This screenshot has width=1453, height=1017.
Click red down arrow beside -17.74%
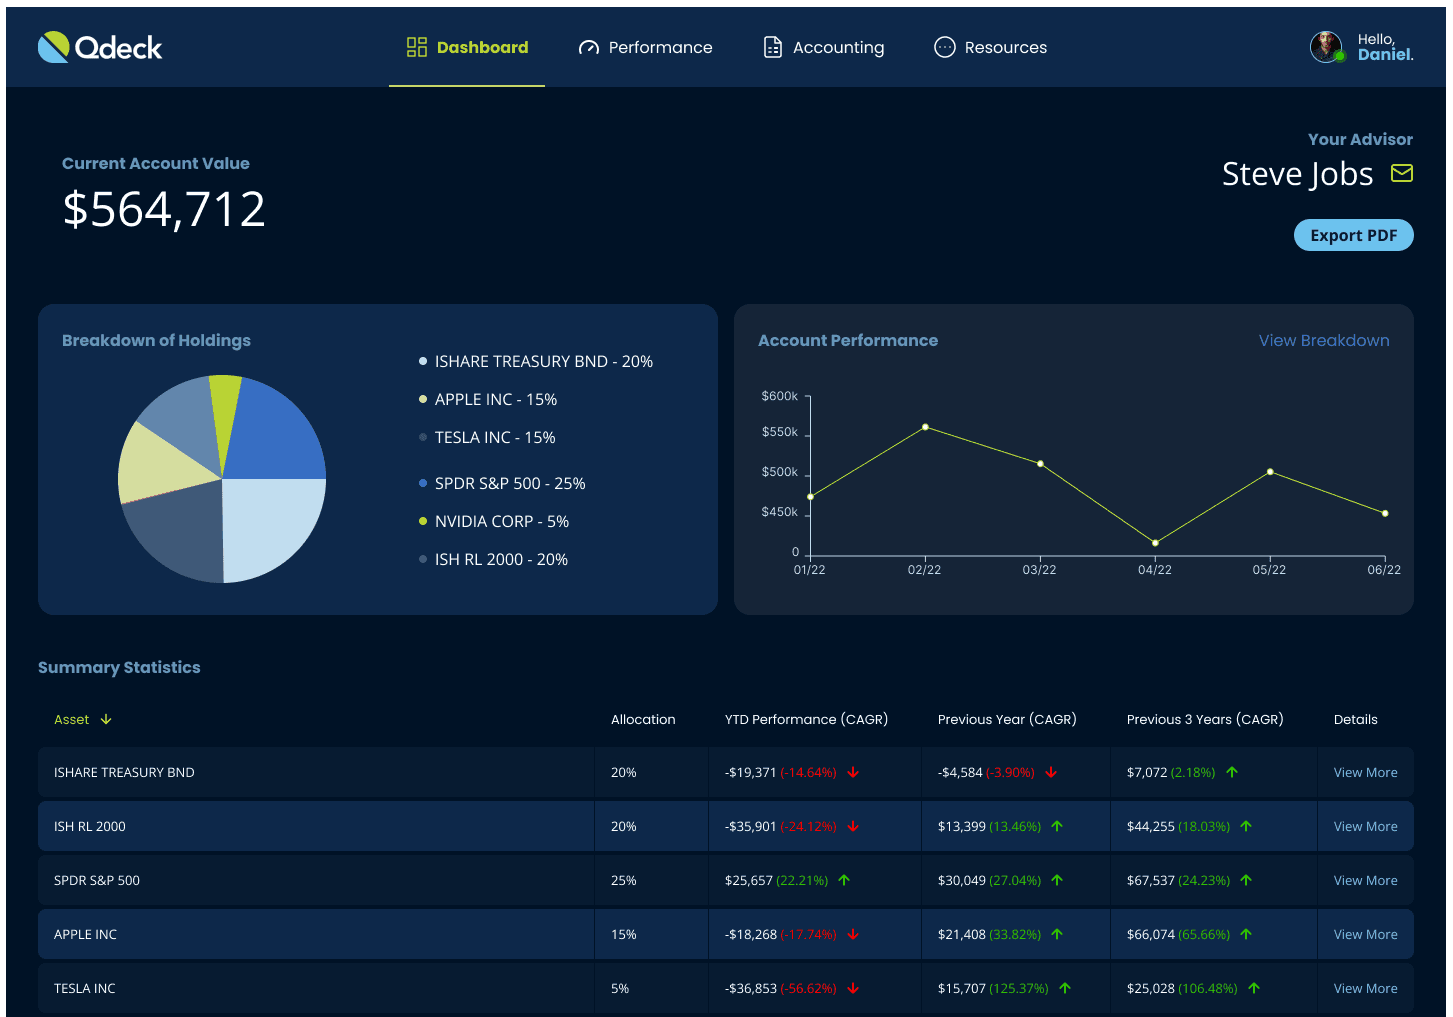pos(853,934)
